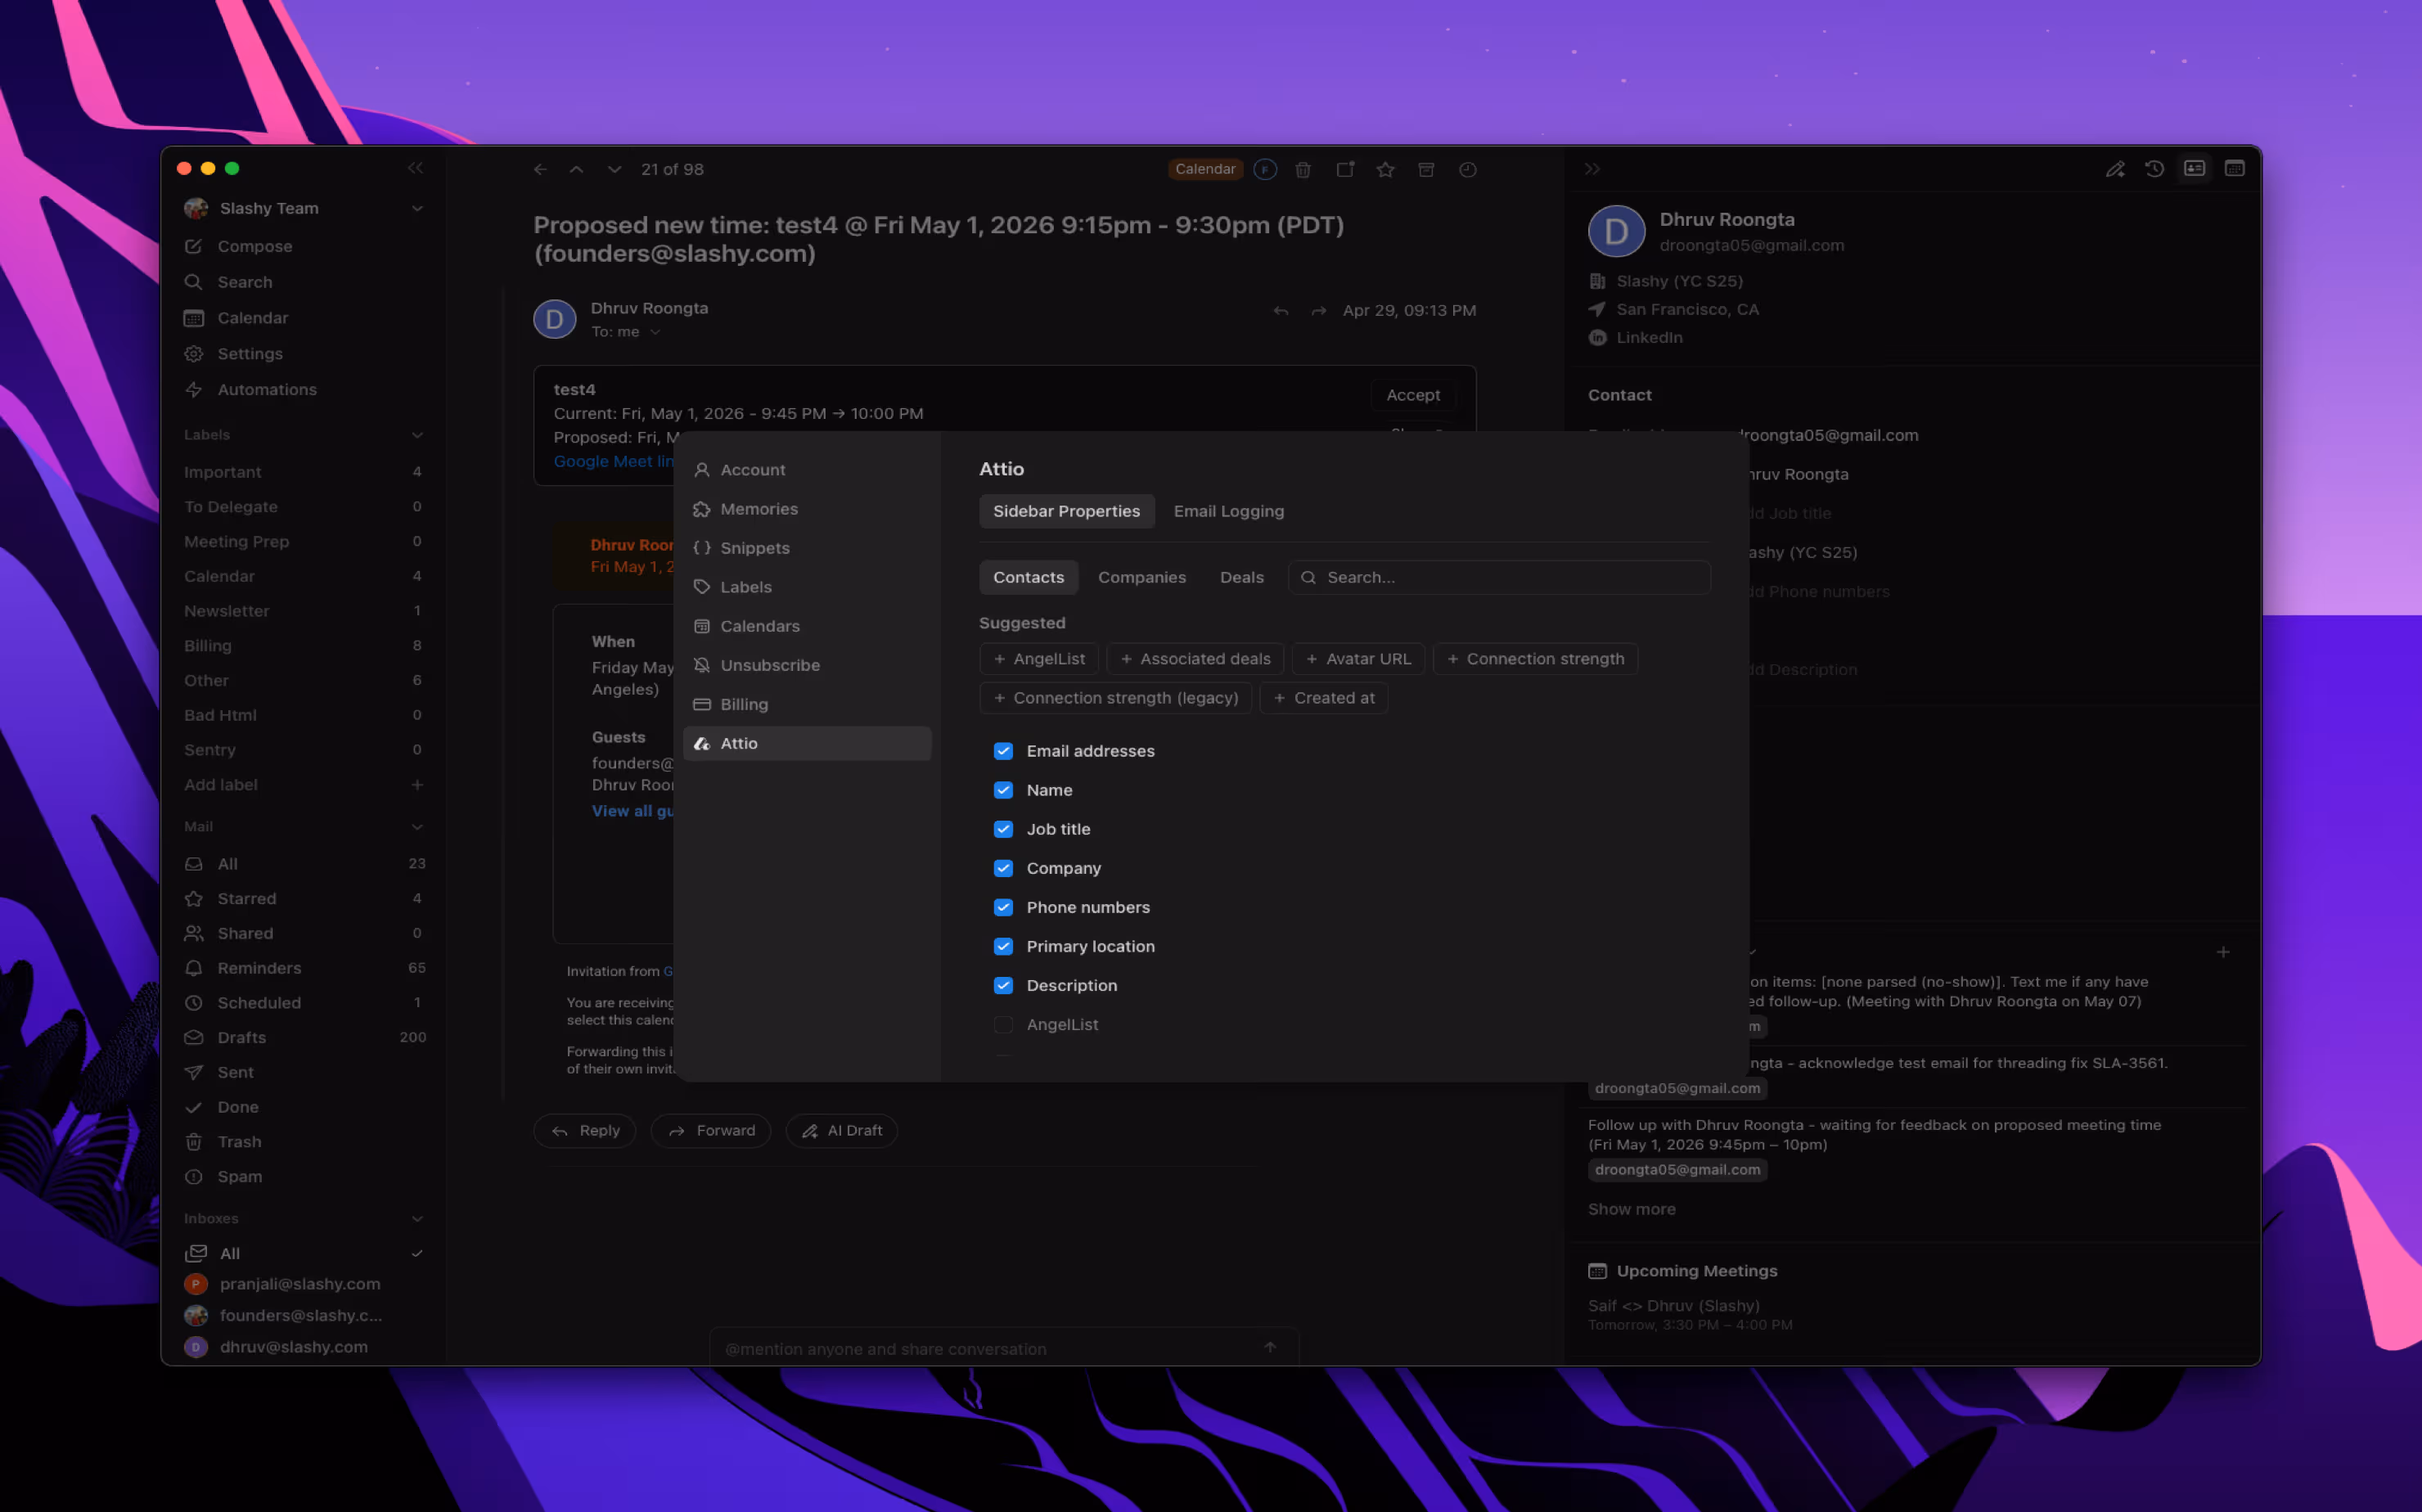Add the Associated deals suggested property
Image resolution: width=2422 pixels, height=1512 pixels.
1195,659
